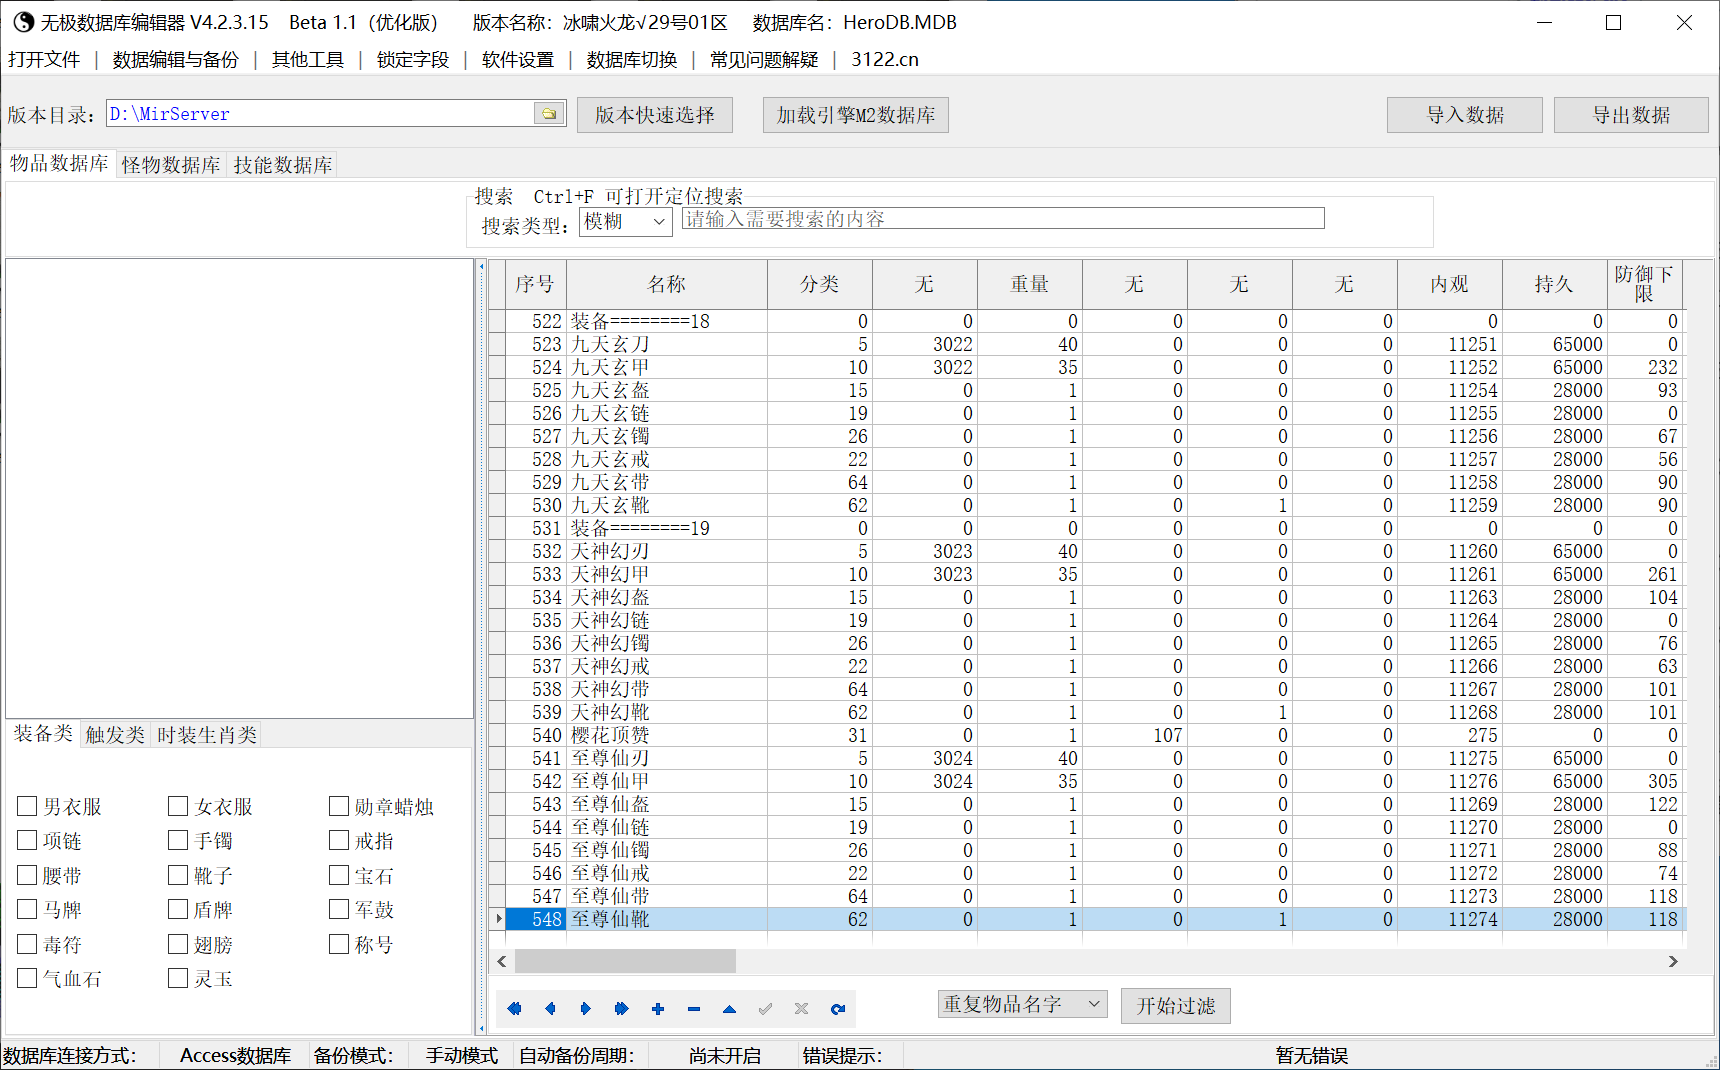The width and height of the screenshot is (1720, 1070).
Task: Click the horizontal scrollbar thumb under the table
Action: pos(625,961)
